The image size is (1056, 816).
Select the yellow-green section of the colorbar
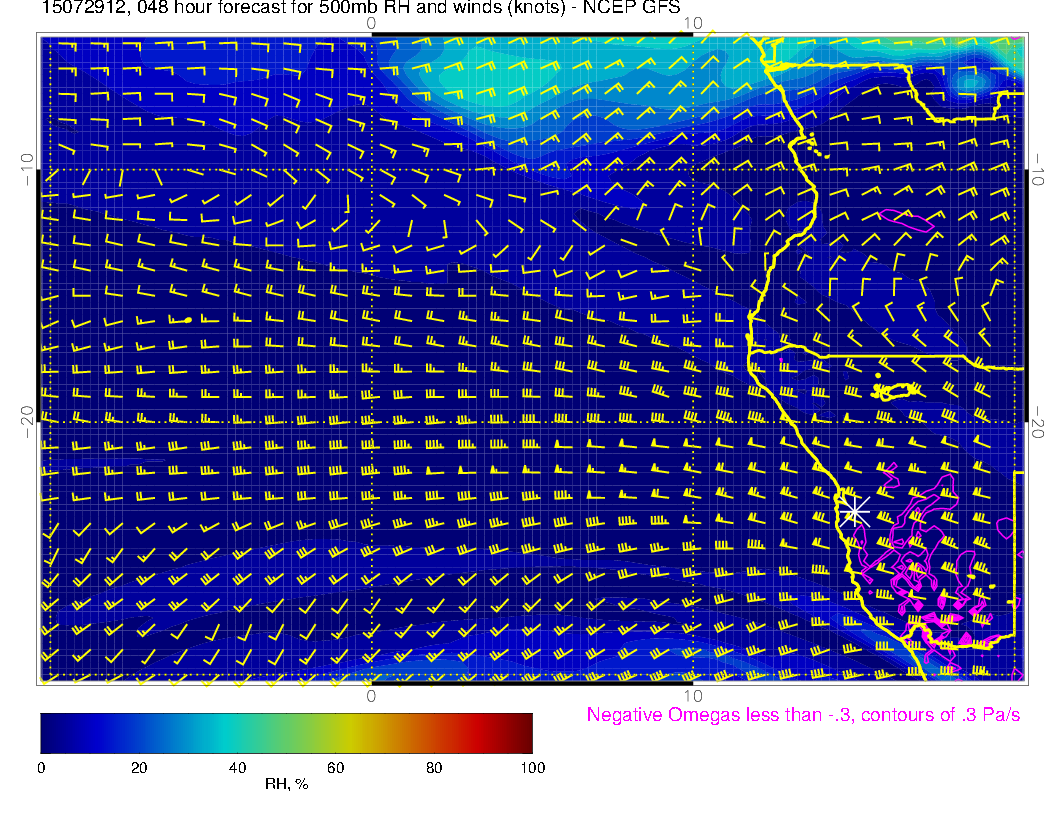[x=330, y=733]
